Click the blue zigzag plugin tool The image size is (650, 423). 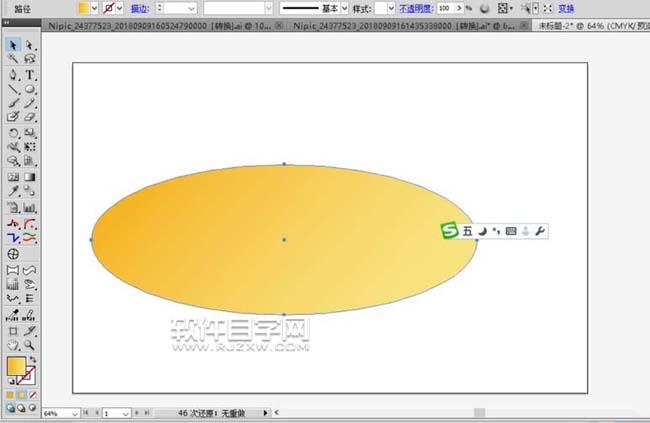13,238
